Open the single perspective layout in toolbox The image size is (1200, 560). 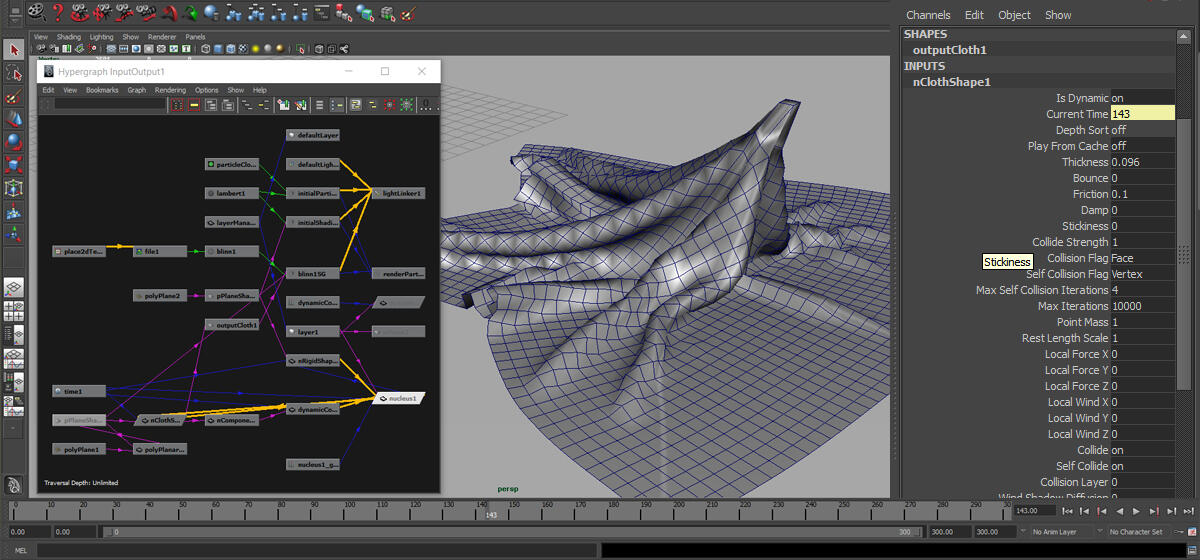(14, 288)
